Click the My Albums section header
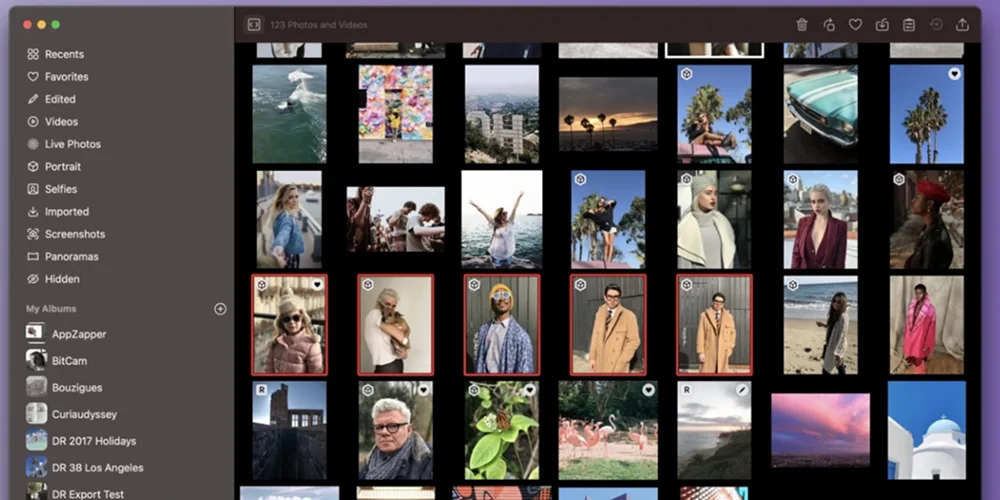Image resolution: width=1000 pixels, height=500 pixels. click(x=51, y=309)
